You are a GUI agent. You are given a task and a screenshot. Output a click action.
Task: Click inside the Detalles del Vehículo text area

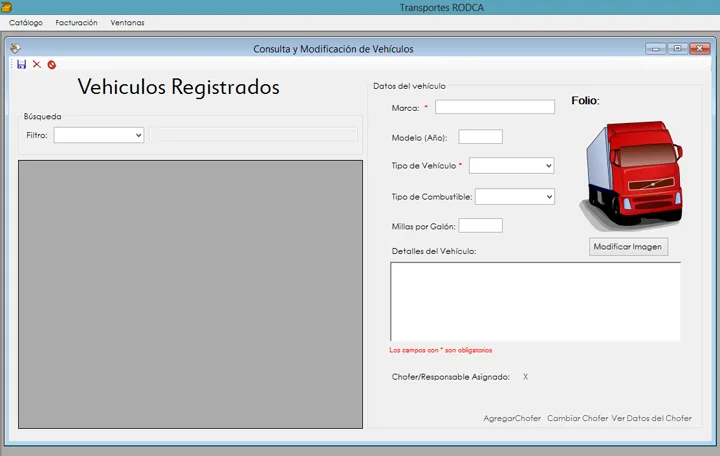(535, 302)
